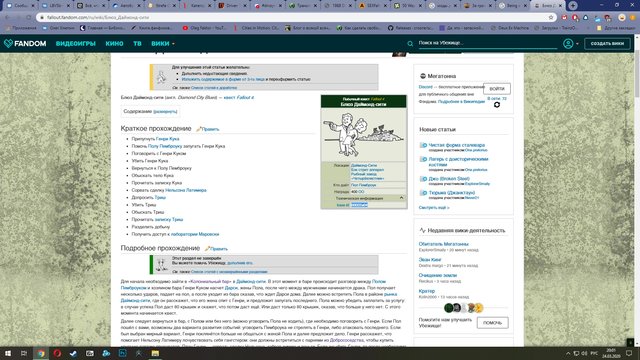640x360 pixels.
Task: Open Steam from the Windows taskbar
Action: (73, 353)
